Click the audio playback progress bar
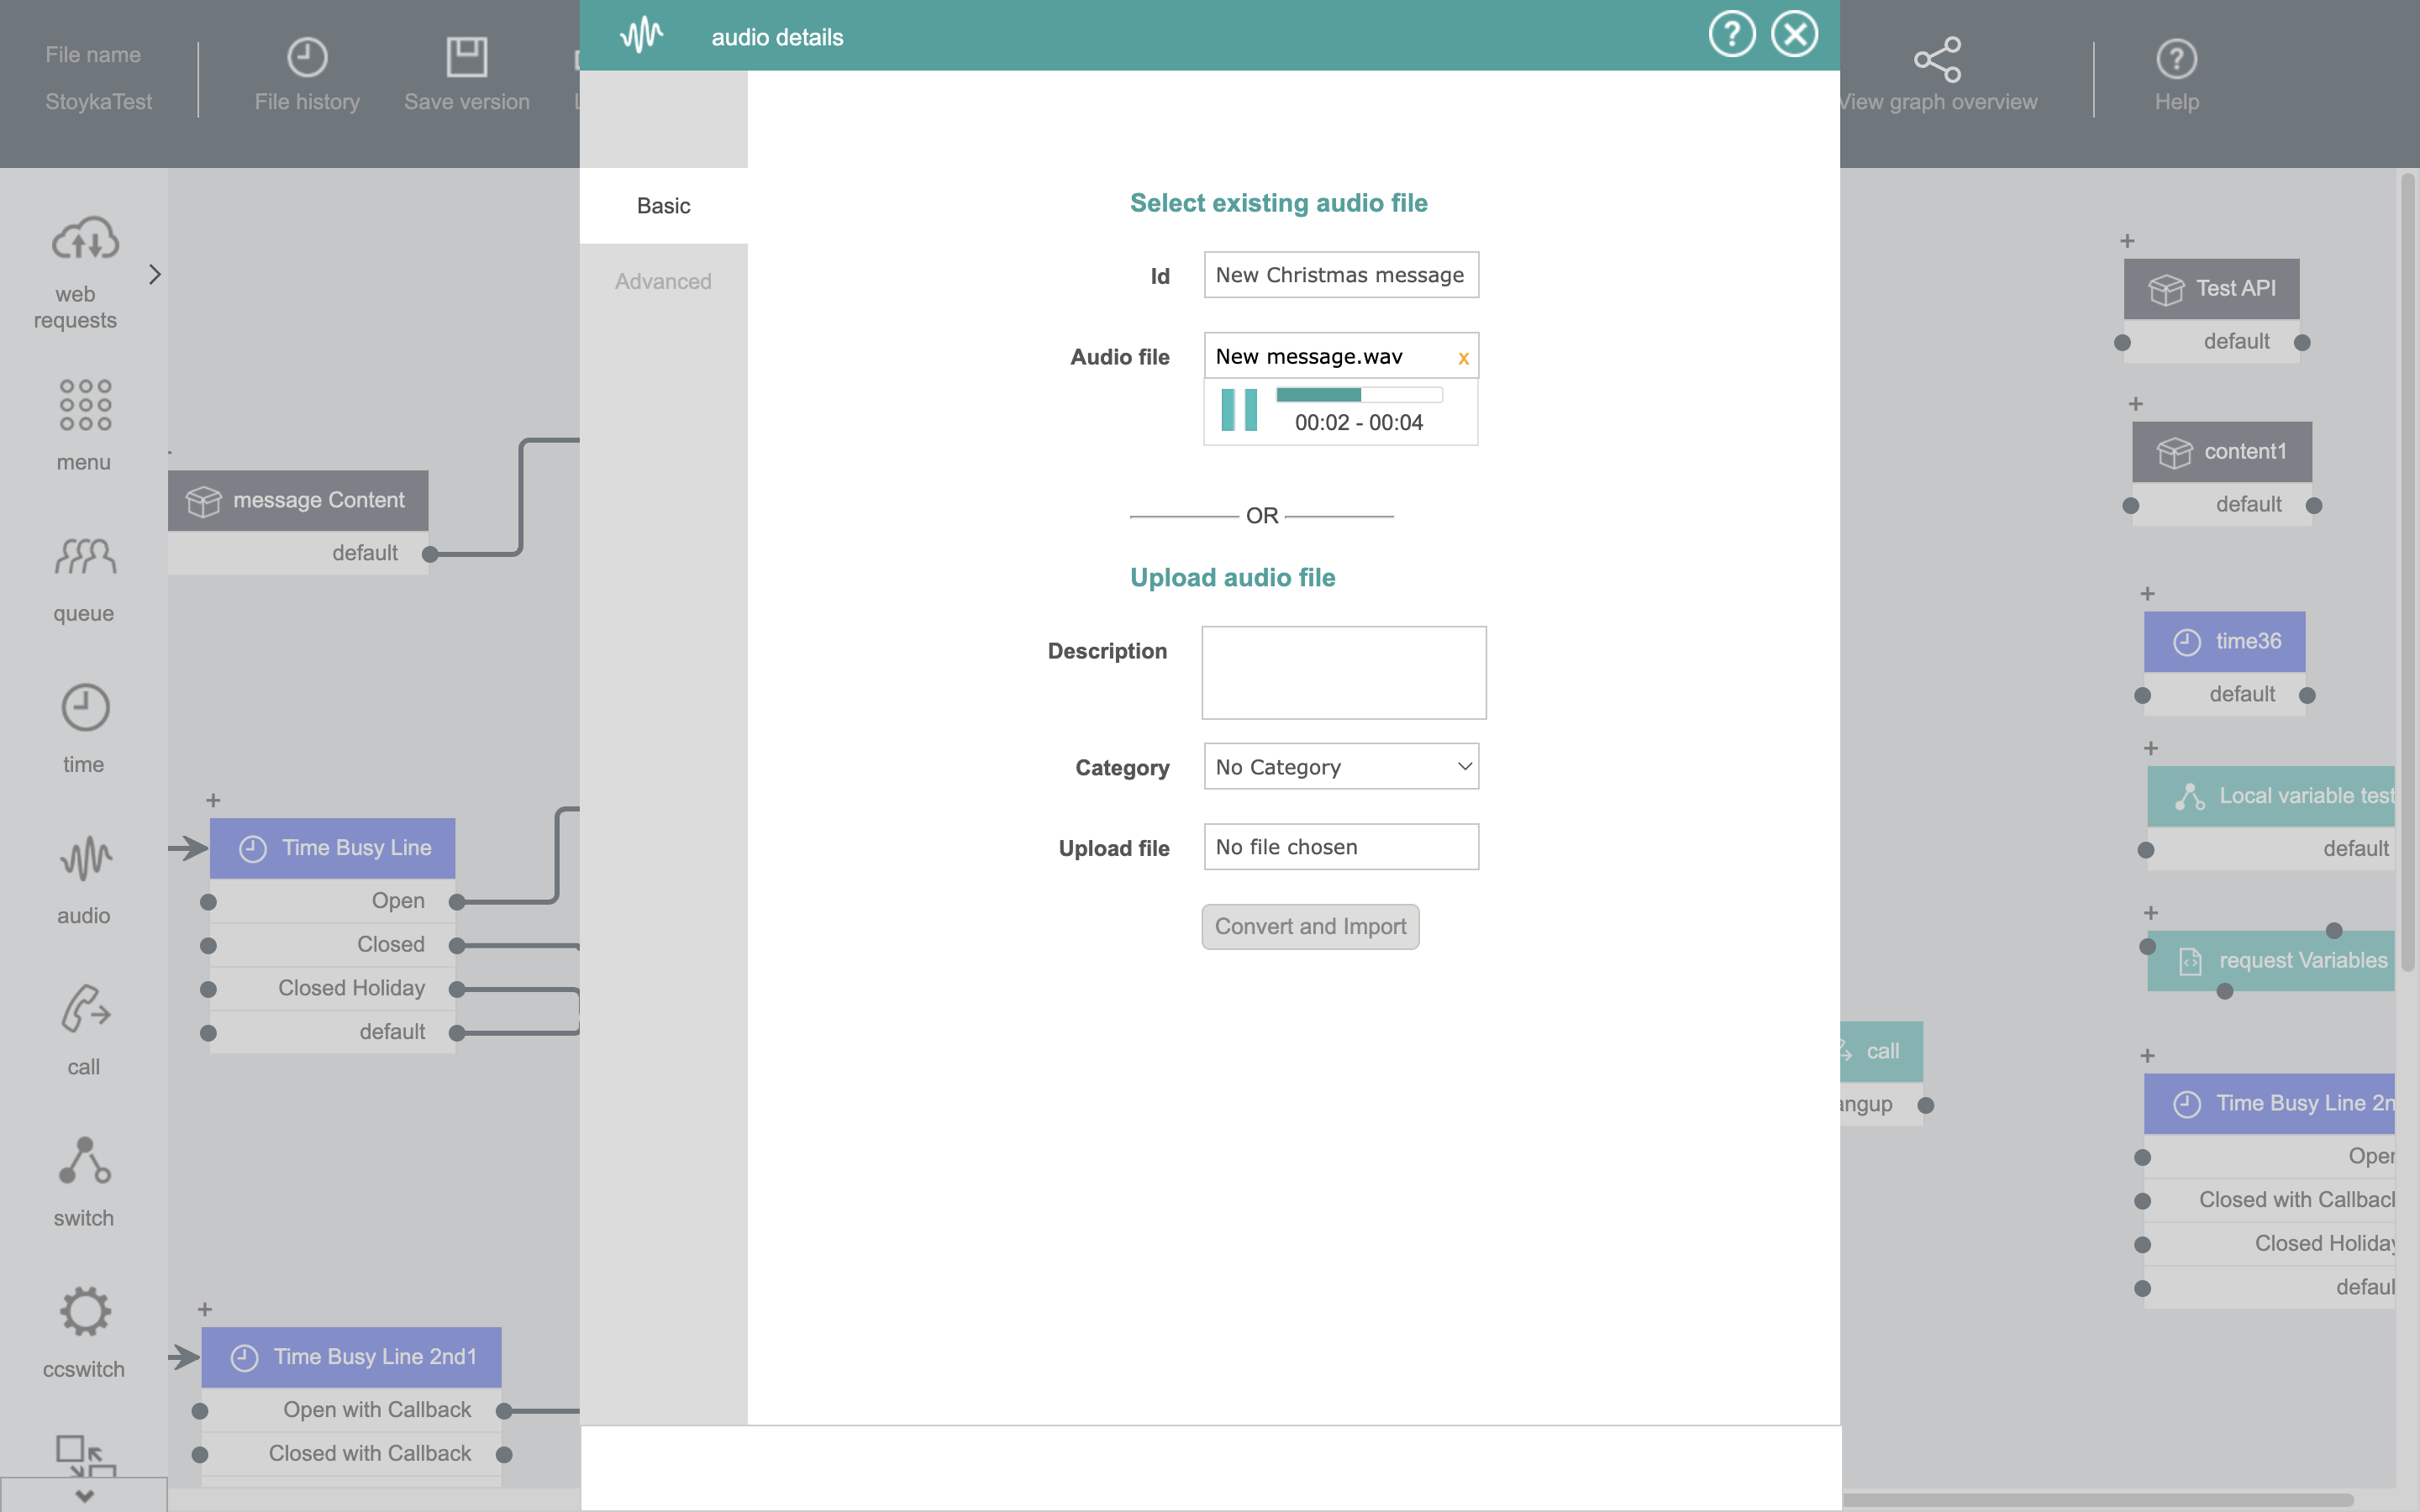Image resolution: width=2420 pixels, height=1512 pixels. (x=1358, y=395)
